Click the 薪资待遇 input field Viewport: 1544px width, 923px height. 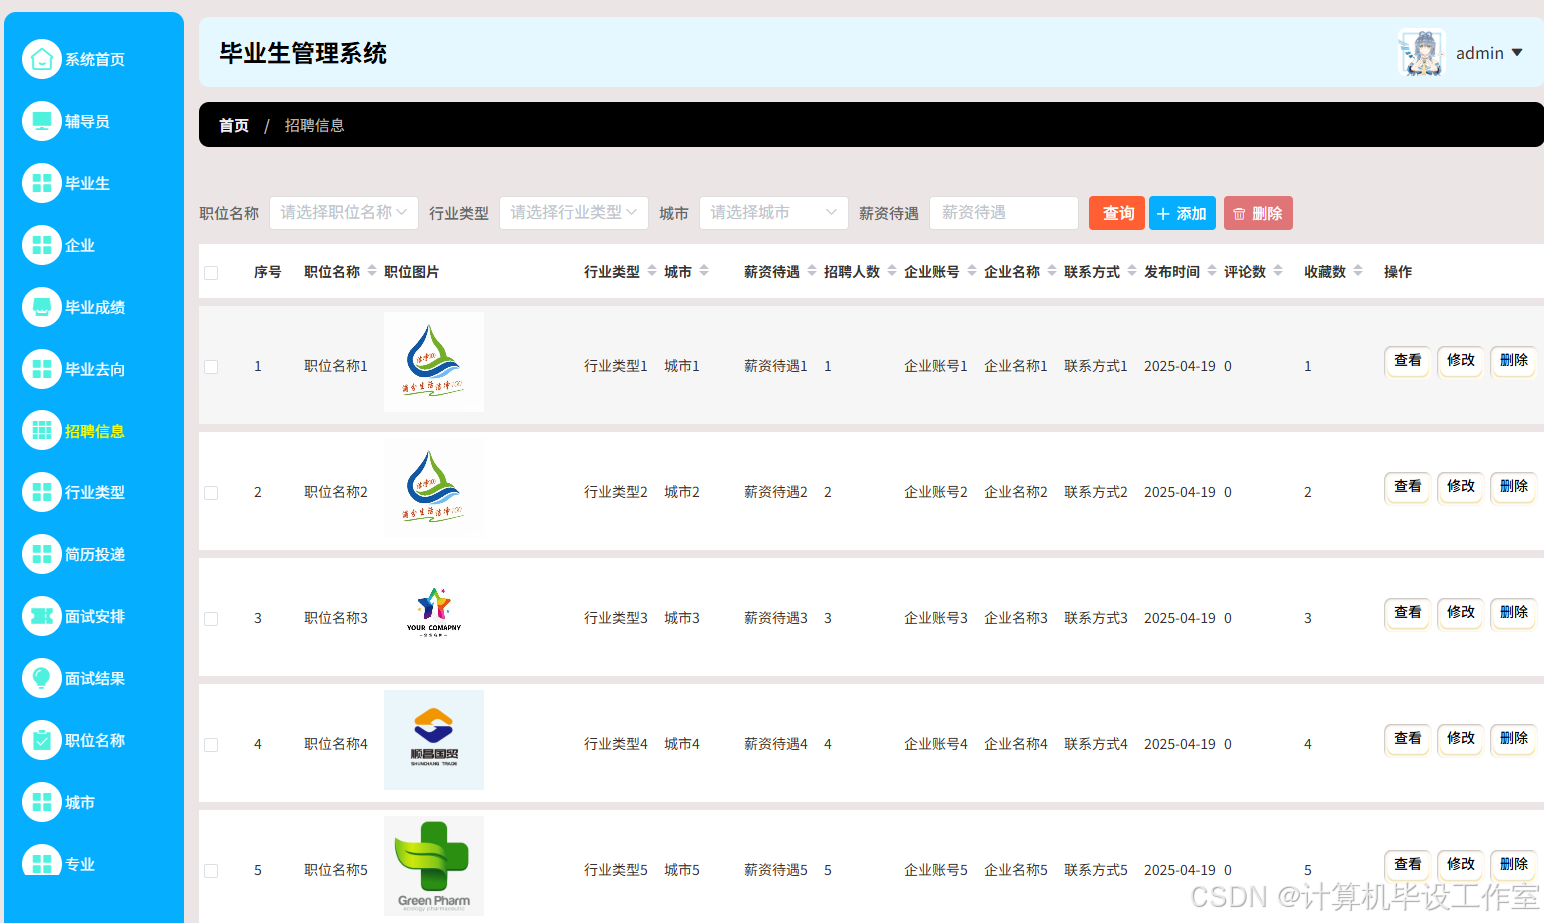point(1004,213)
